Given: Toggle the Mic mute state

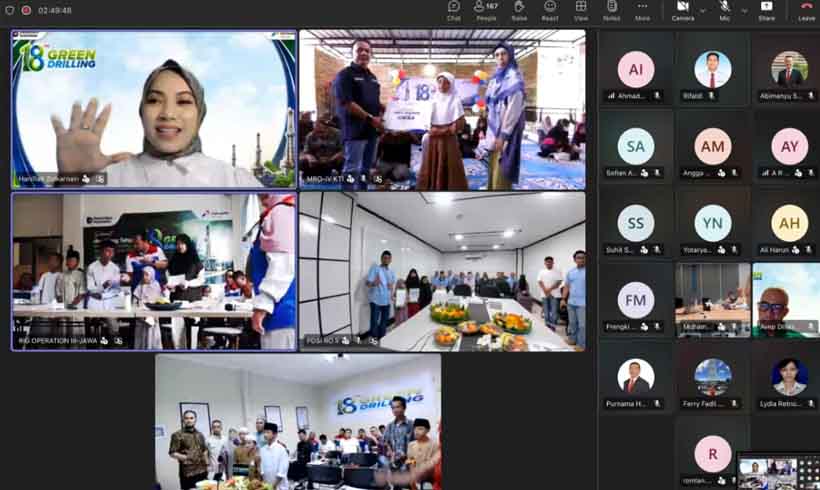Looking at the screenshot, I should [x=724, y=10].
